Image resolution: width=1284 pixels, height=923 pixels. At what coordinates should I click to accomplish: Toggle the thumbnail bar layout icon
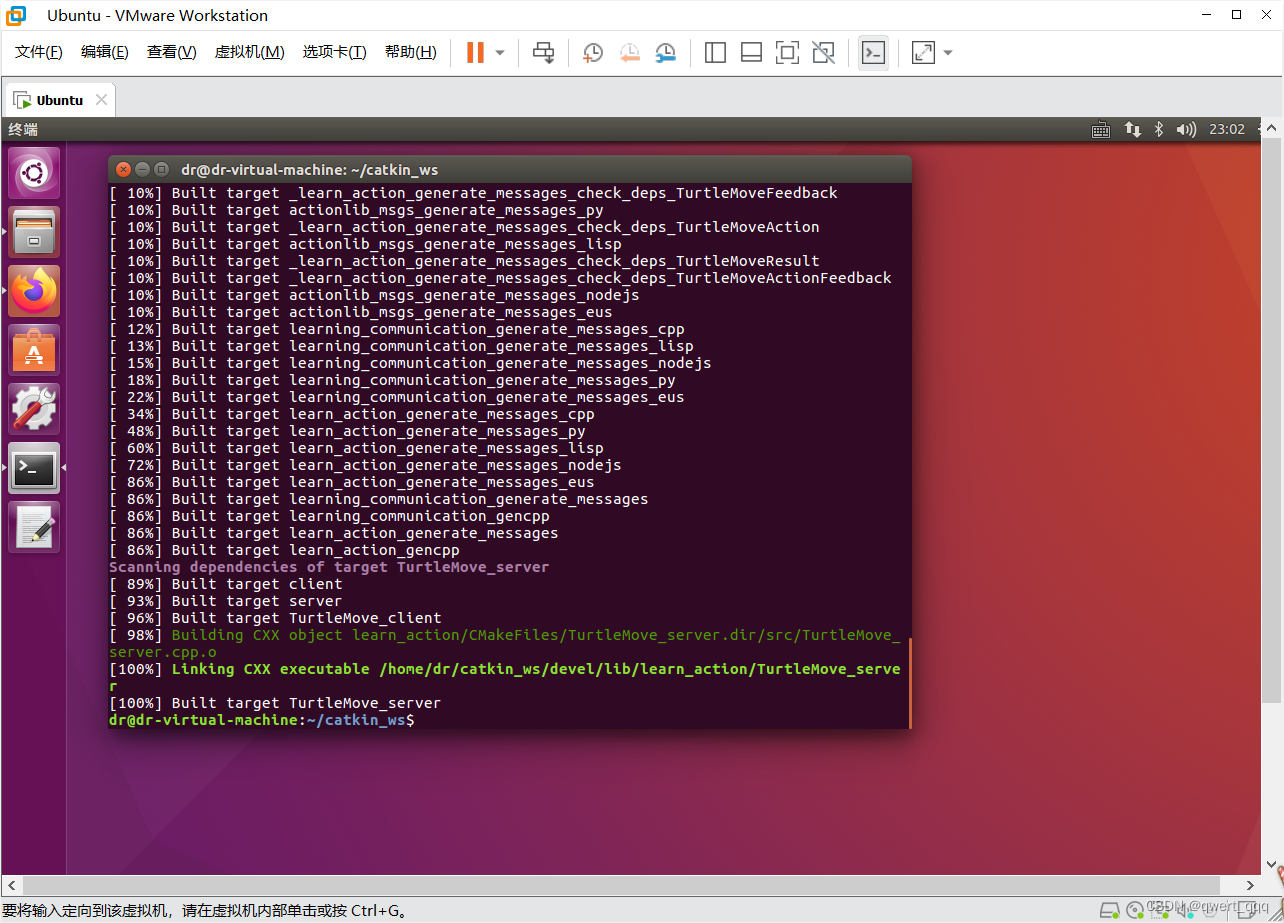click(751, 53)
